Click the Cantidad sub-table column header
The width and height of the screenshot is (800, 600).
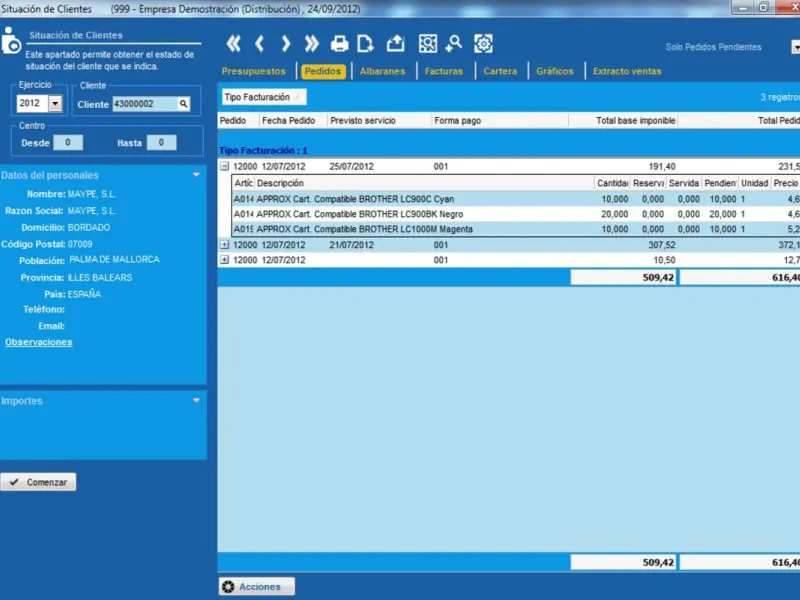click(612, 183)
